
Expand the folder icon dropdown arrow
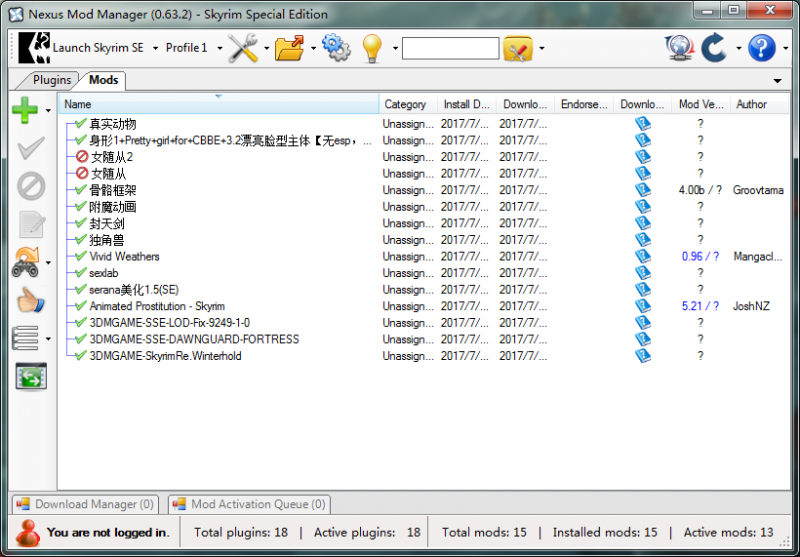pos(313,48)
